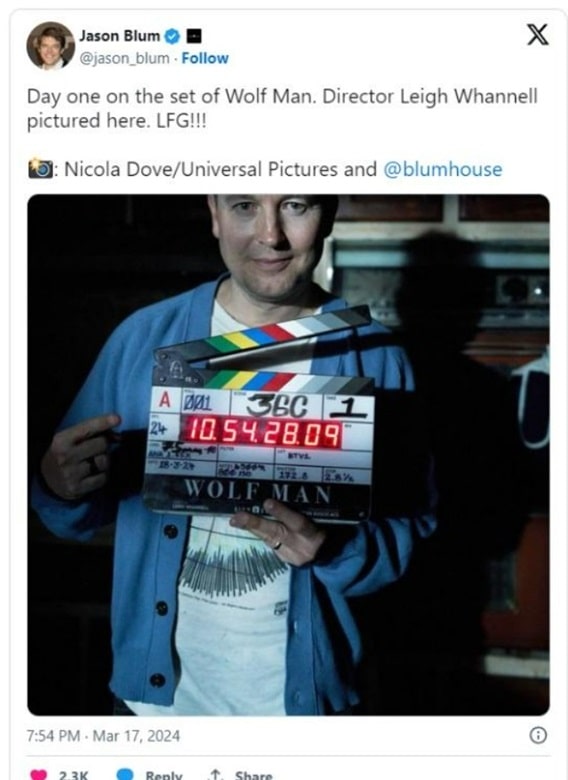Click the Share label
The height and width of the screenshot is (780, 568).
pyautogui.click(x=253, y=775)
